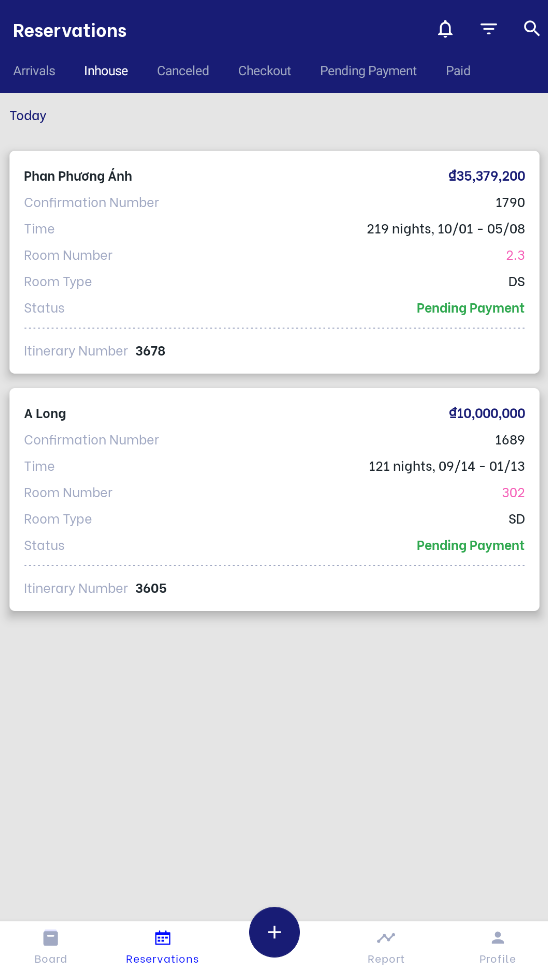Tap room number 2.3 link
This screenshot has width=548, height=969.
point(515,255)
